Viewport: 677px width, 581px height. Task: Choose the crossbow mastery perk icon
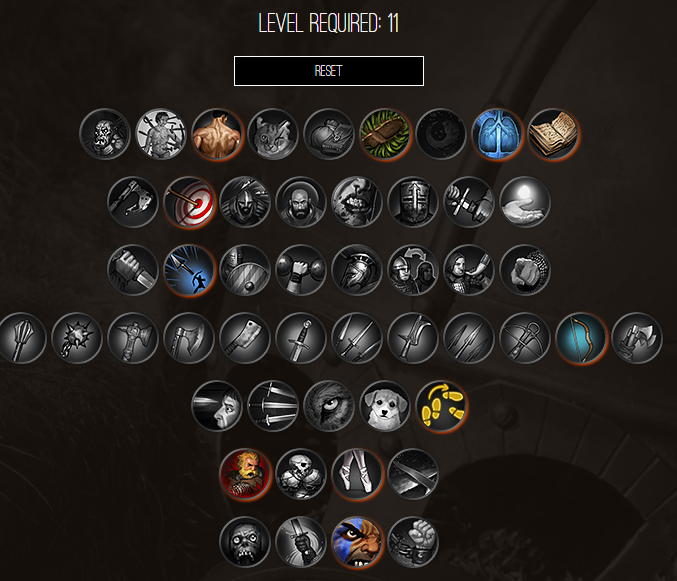click(525, 338)
